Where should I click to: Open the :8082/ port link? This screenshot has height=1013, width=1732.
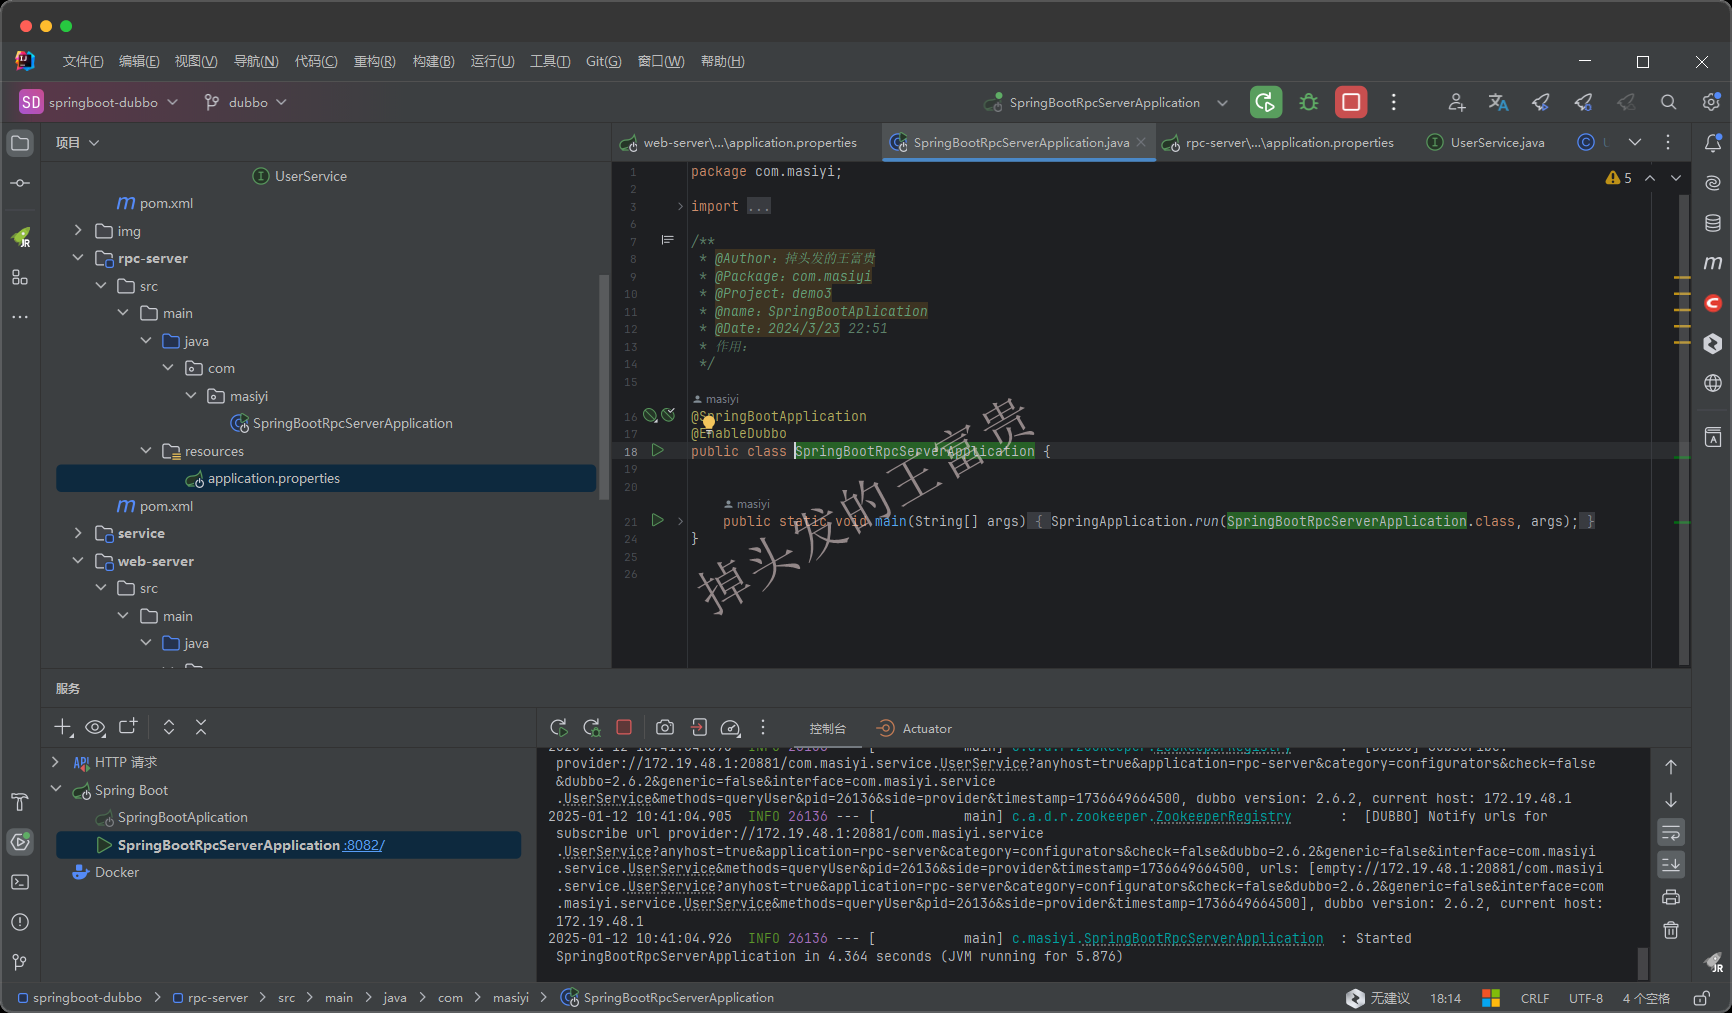click(x=364, y=845)
